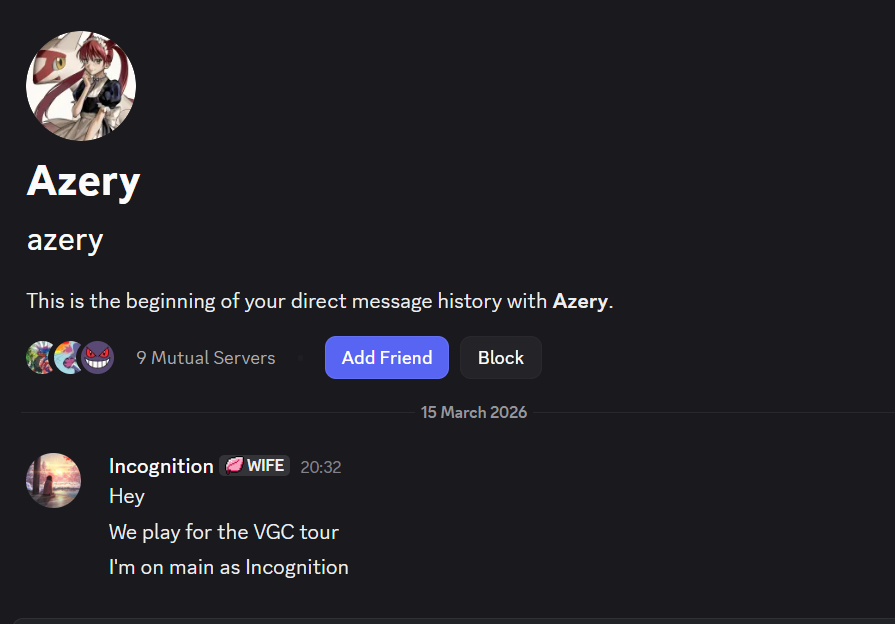Click the direct message history beginning text
This screenshot has width=895, height=624.
[x=321, y=300]
